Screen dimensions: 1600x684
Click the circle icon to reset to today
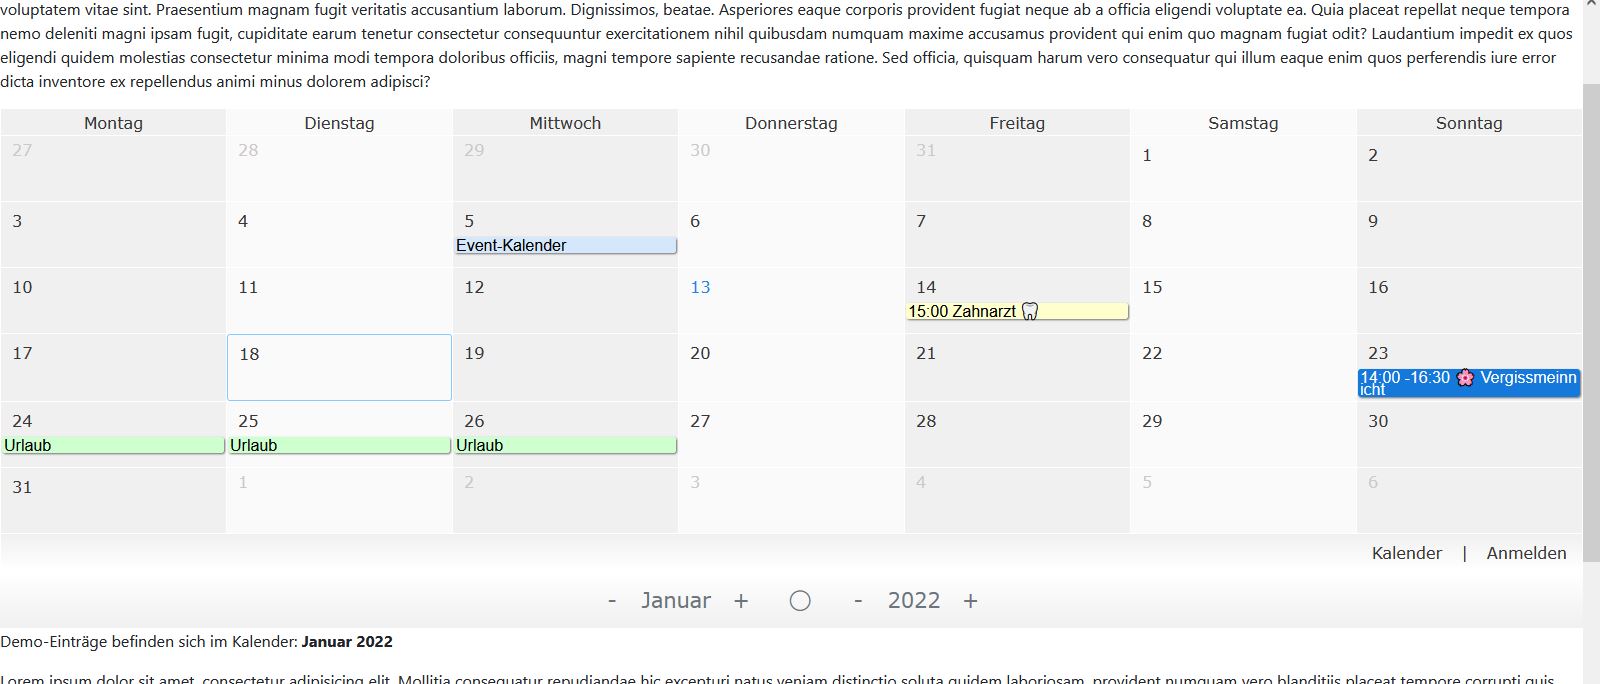pos(800,601)
